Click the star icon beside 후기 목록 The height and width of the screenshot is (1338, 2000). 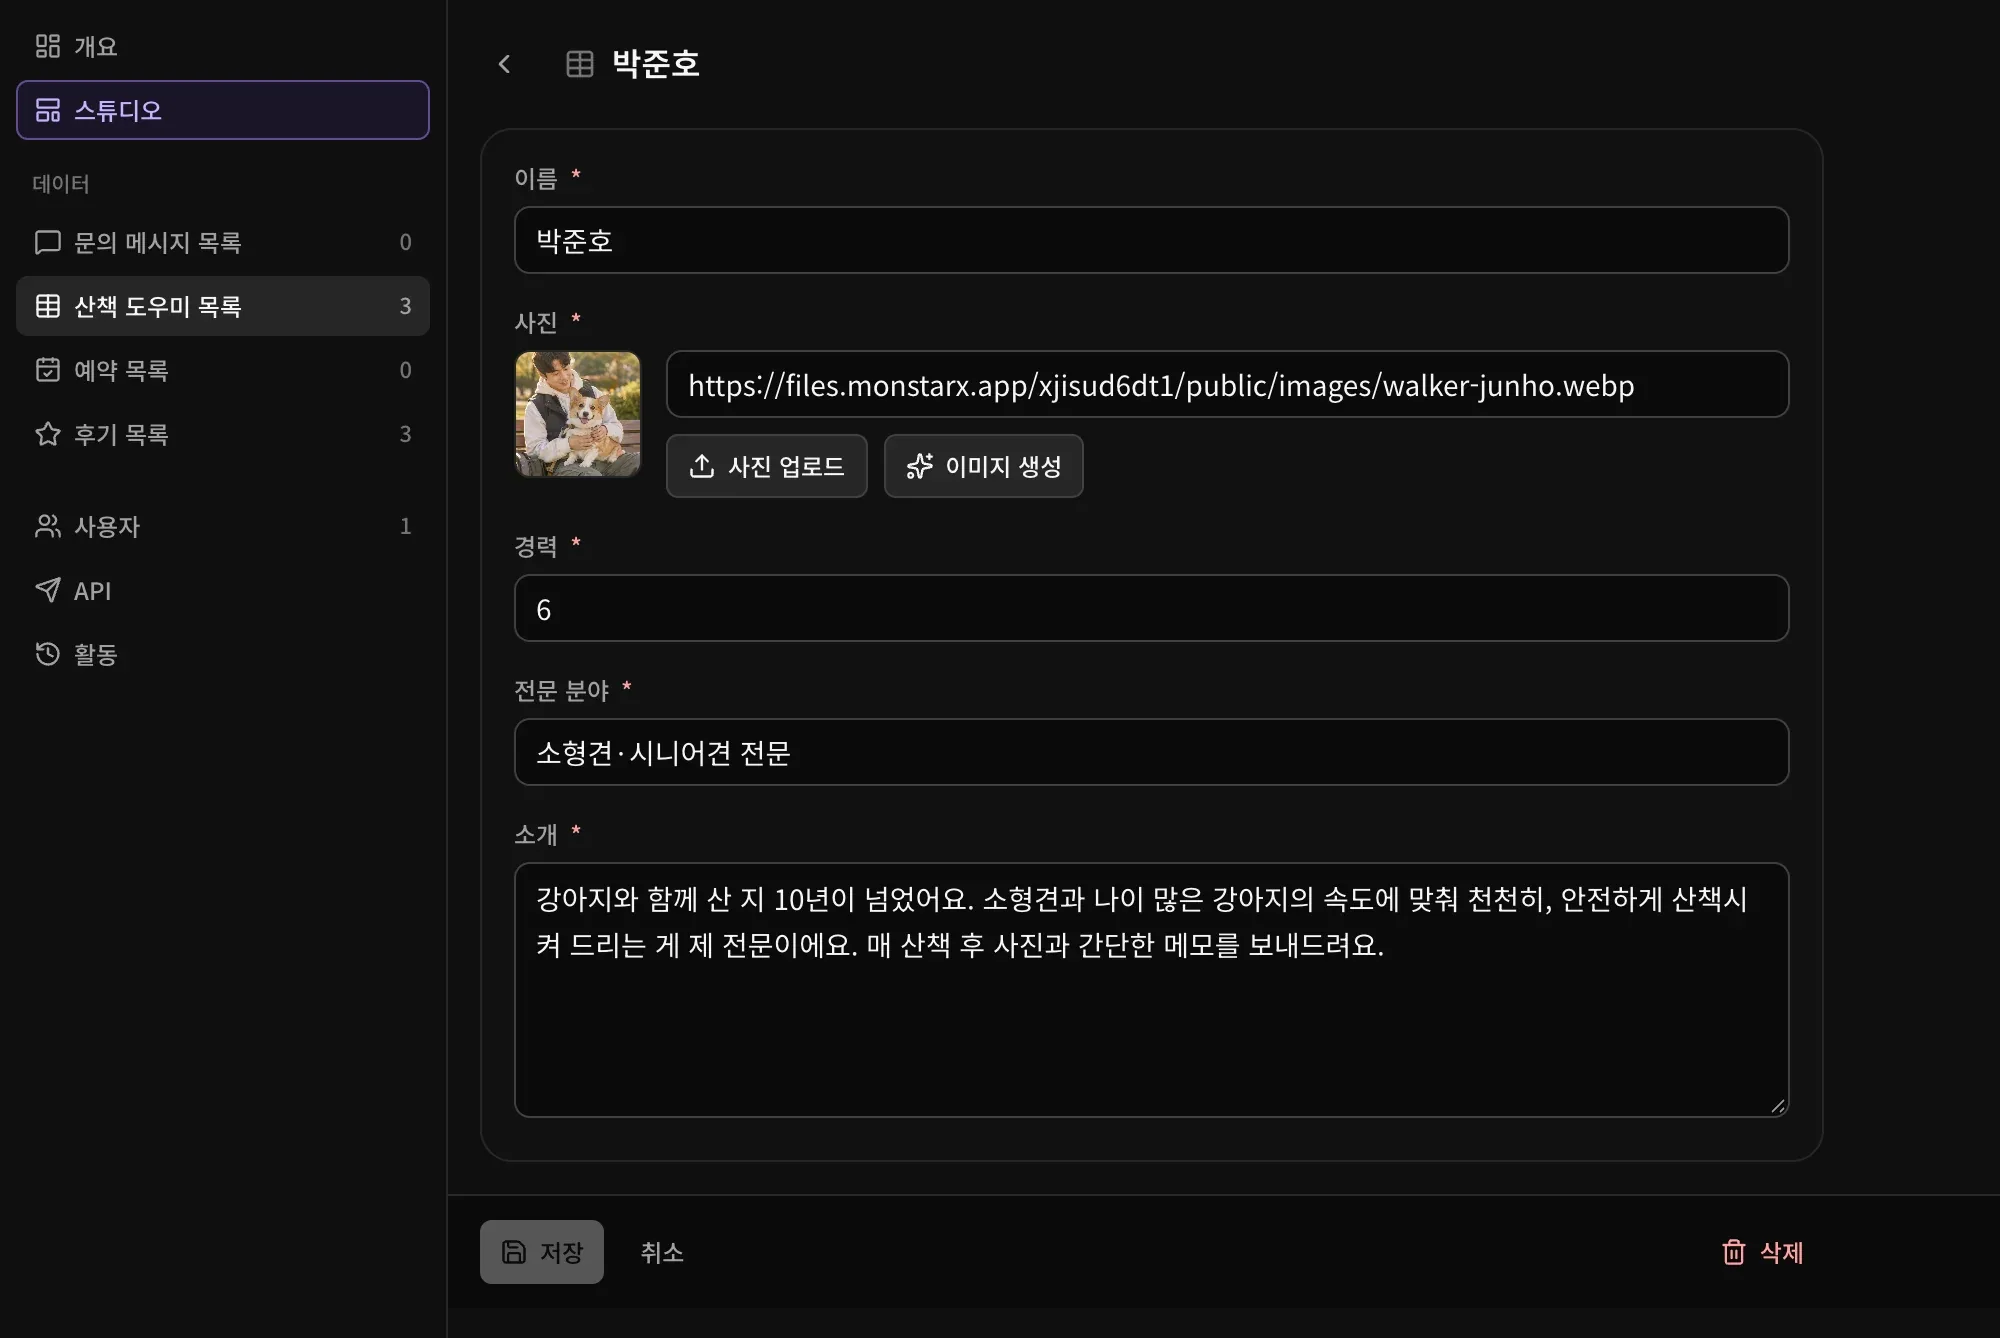pyautogui.click(x=48, y=434)
